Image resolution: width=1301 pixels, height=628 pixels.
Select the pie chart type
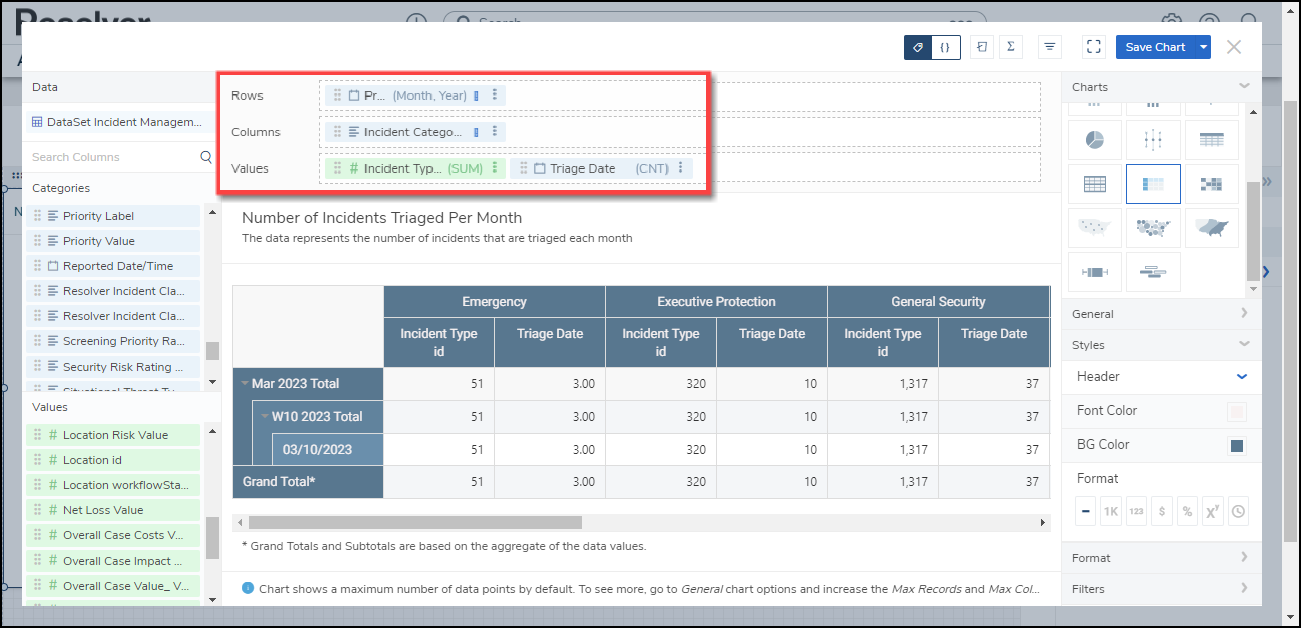click(1094, 140)
